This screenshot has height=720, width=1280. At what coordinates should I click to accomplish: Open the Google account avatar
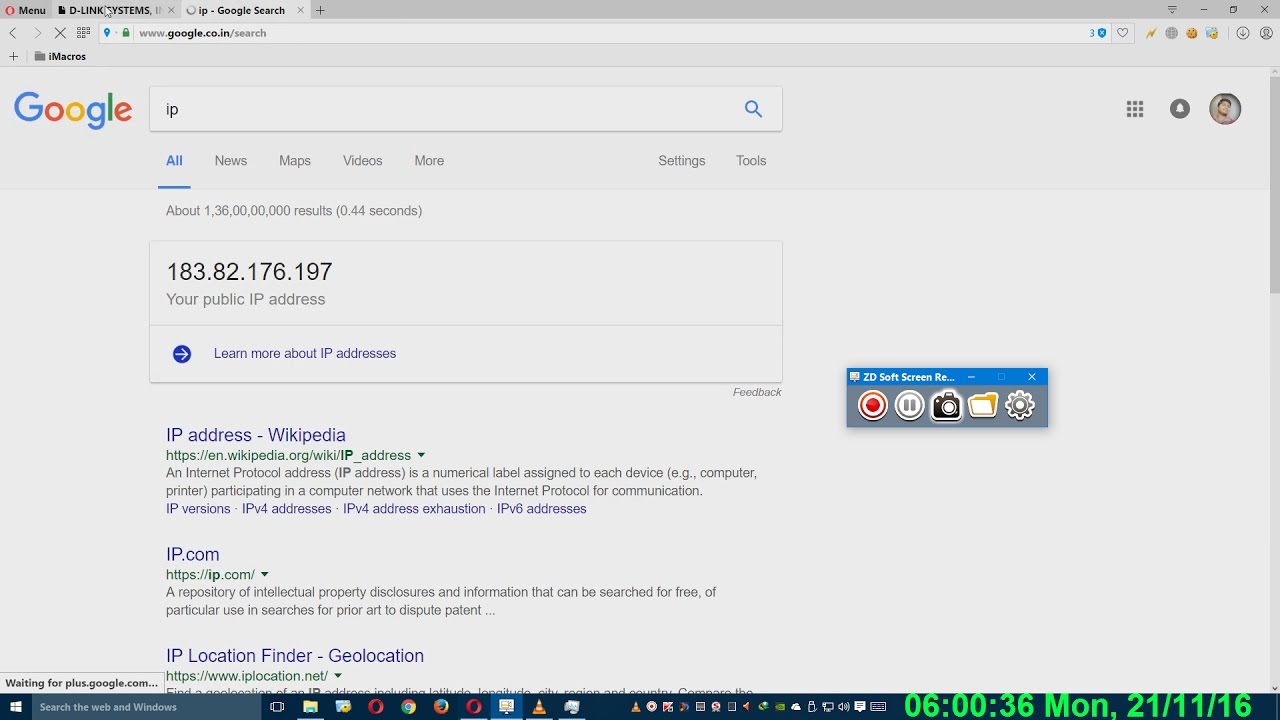(x=1225, y=109)
